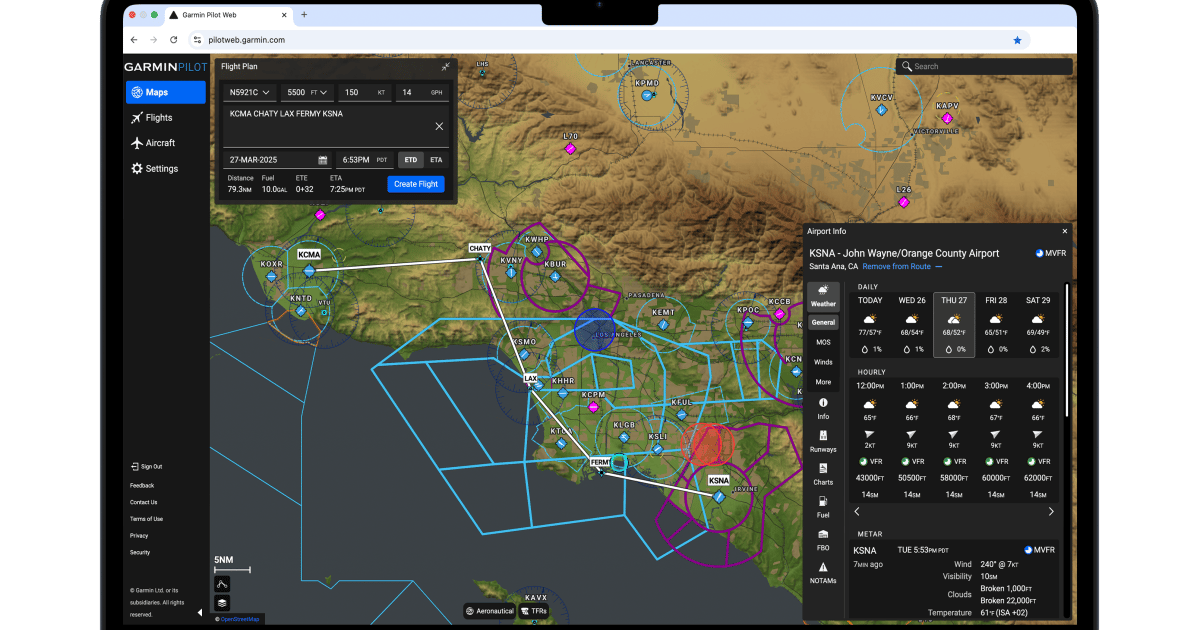Open the Runways section icon
The width and height of the screenshot is (1200, 630).
pyautogui.click(x=823, y=436)
